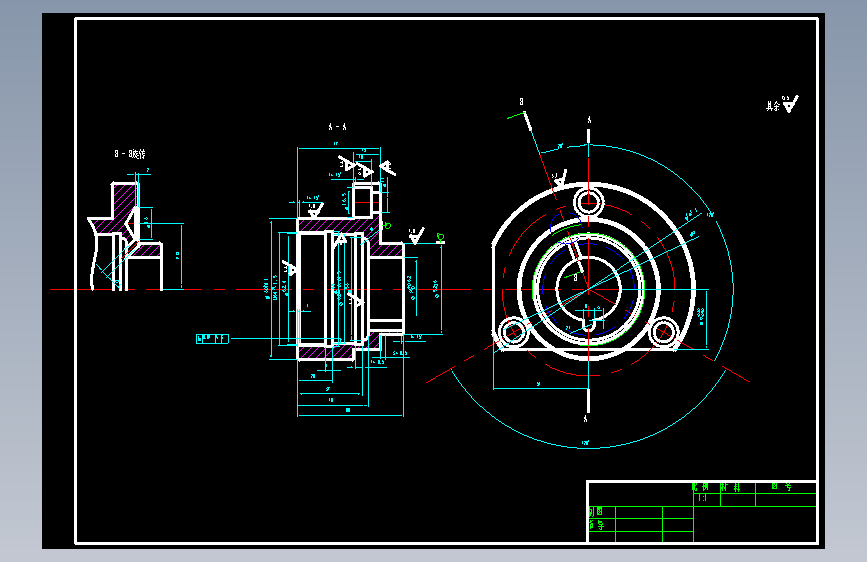Click the "A" section marker above the circular view
867x562 pixels.
click(x=589, y=120)
